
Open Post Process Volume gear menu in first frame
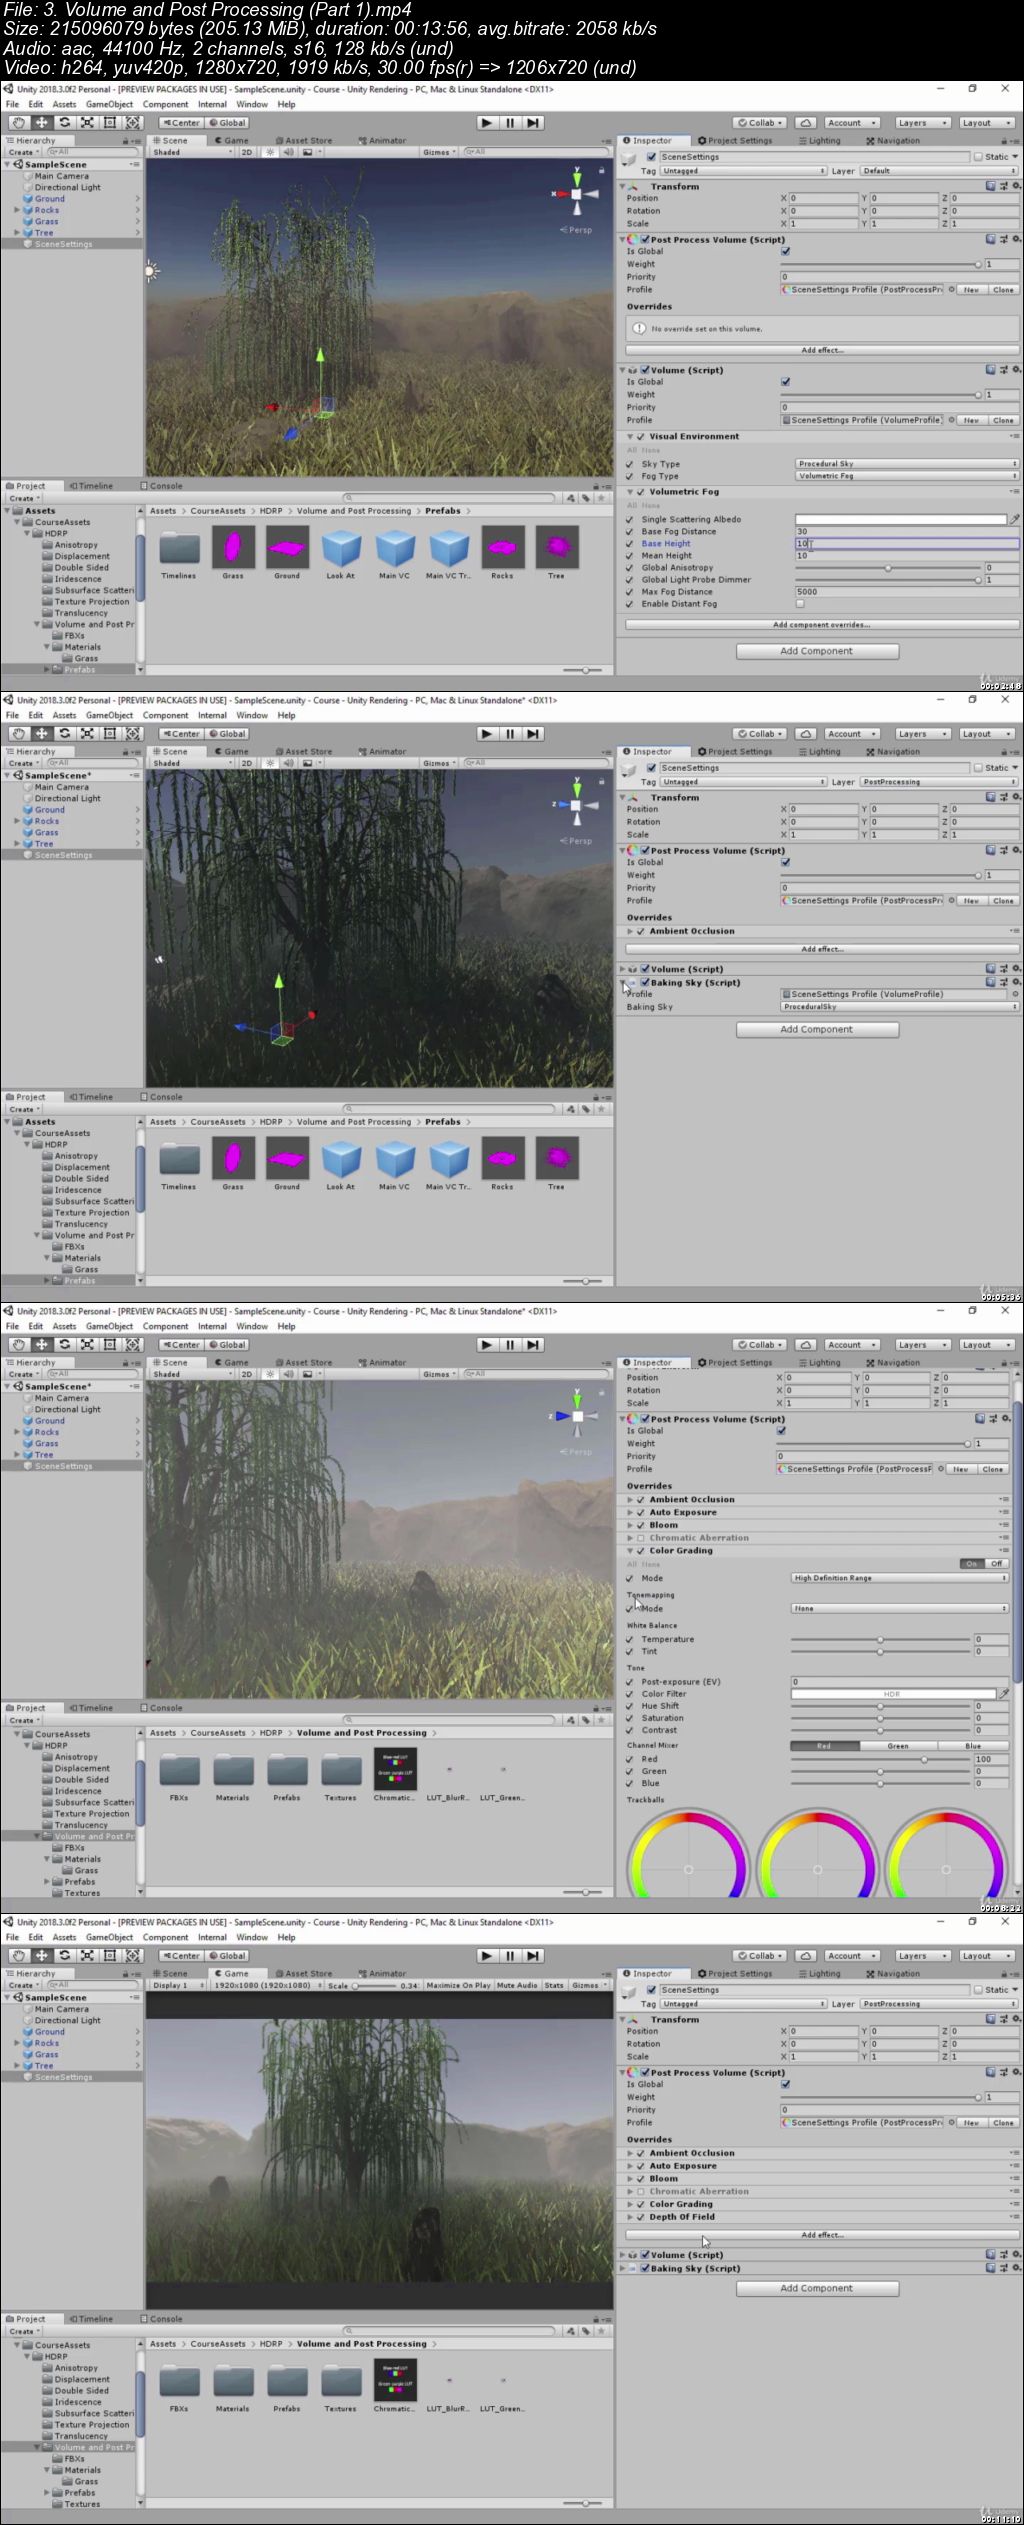coord(1016,240)
